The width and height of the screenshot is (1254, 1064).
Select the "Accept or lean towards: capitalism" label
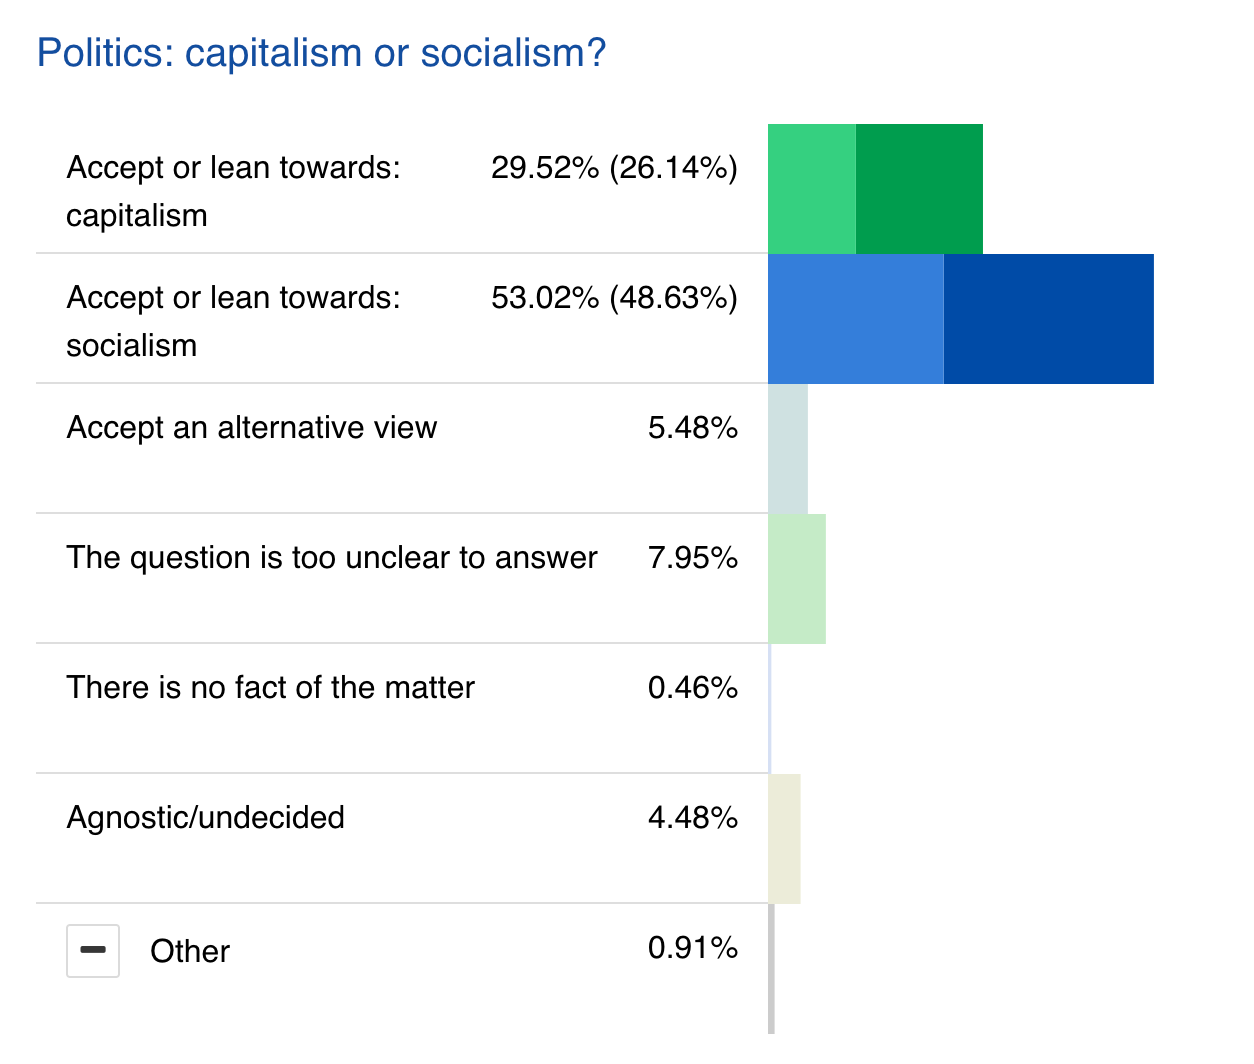(233, 191)
